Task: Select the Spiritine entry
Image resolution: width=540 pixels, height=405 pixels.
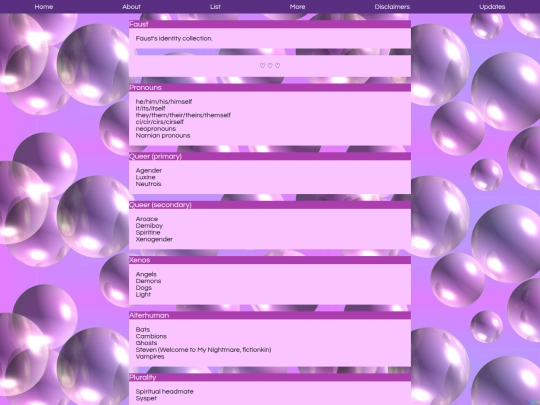Action: [x=148, y=232]
